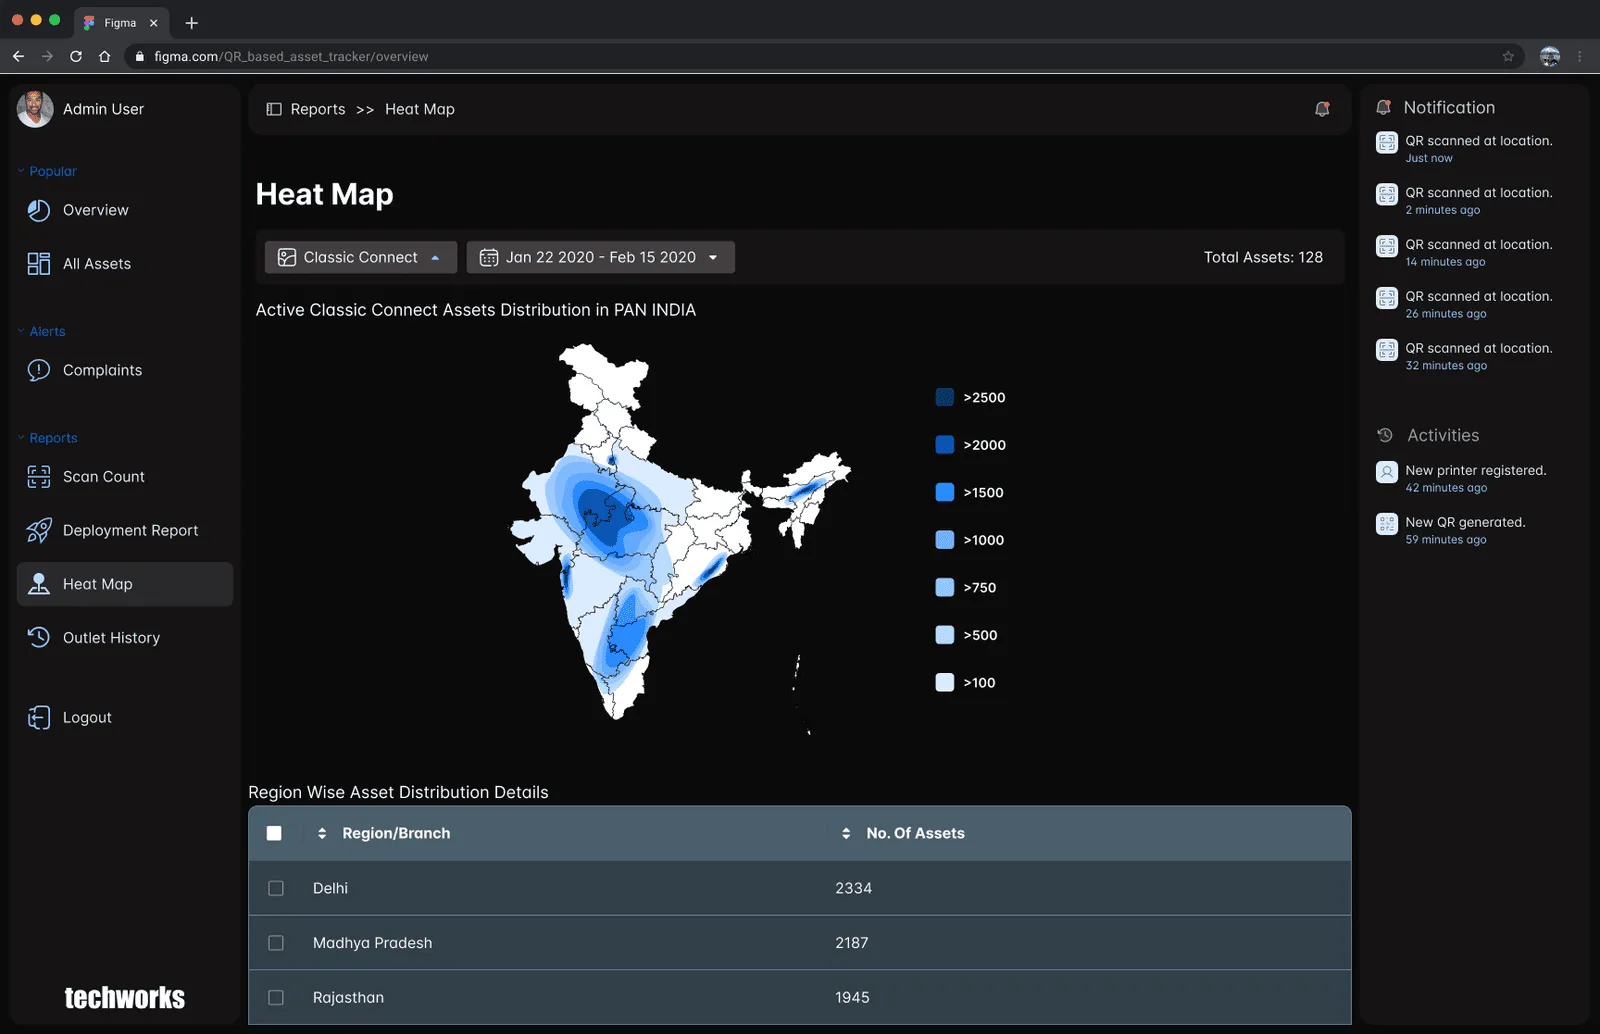Check the Rajasthan row checkbox

point(276,997)
